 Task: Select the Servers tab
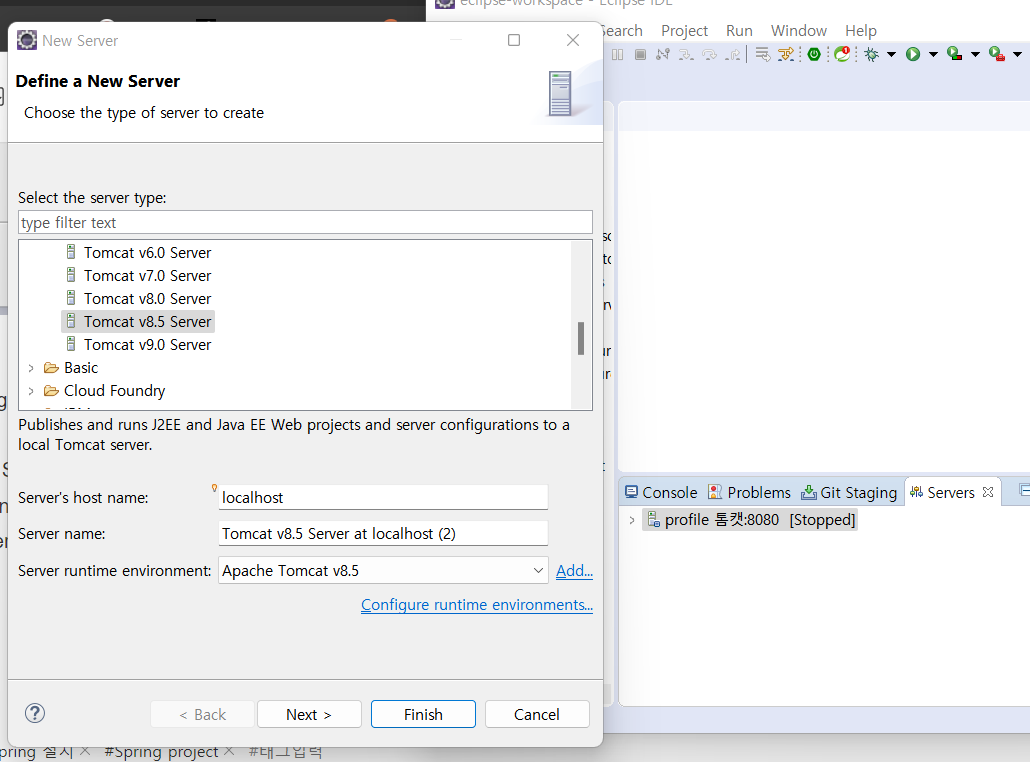(950, 493)
